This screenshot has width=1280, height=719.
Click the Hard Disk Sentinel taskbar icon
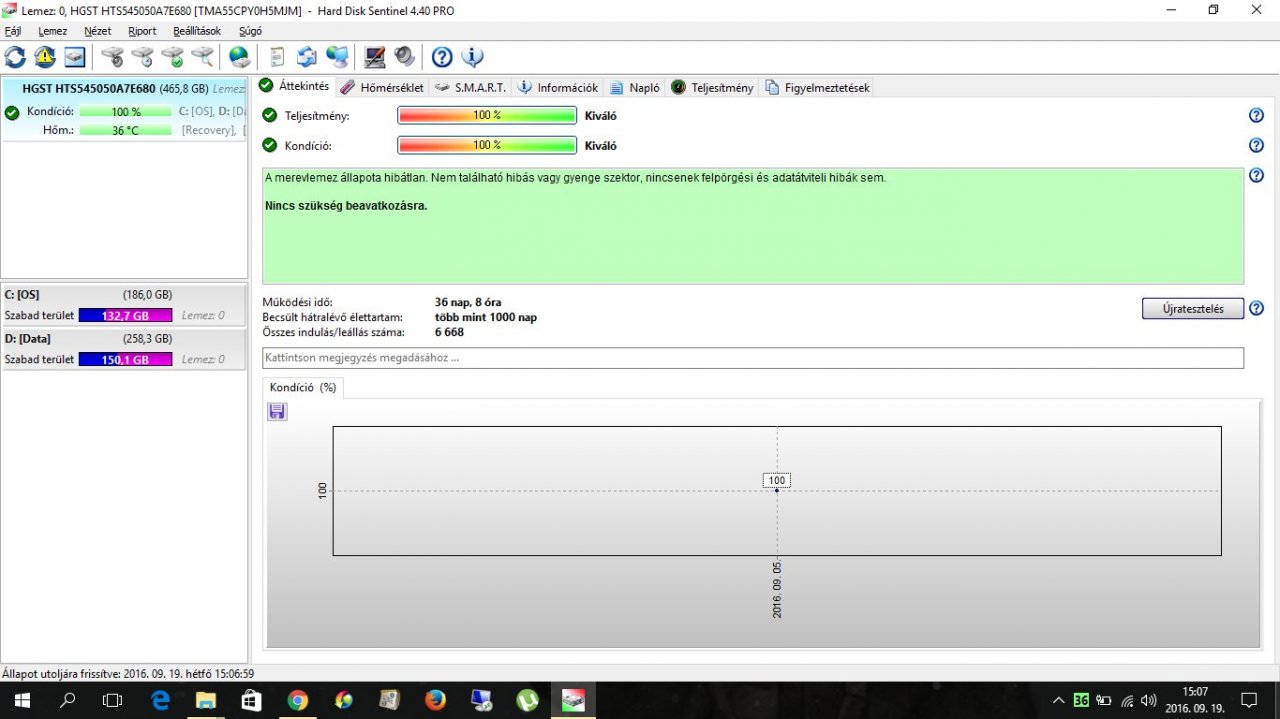pos(573,700)
